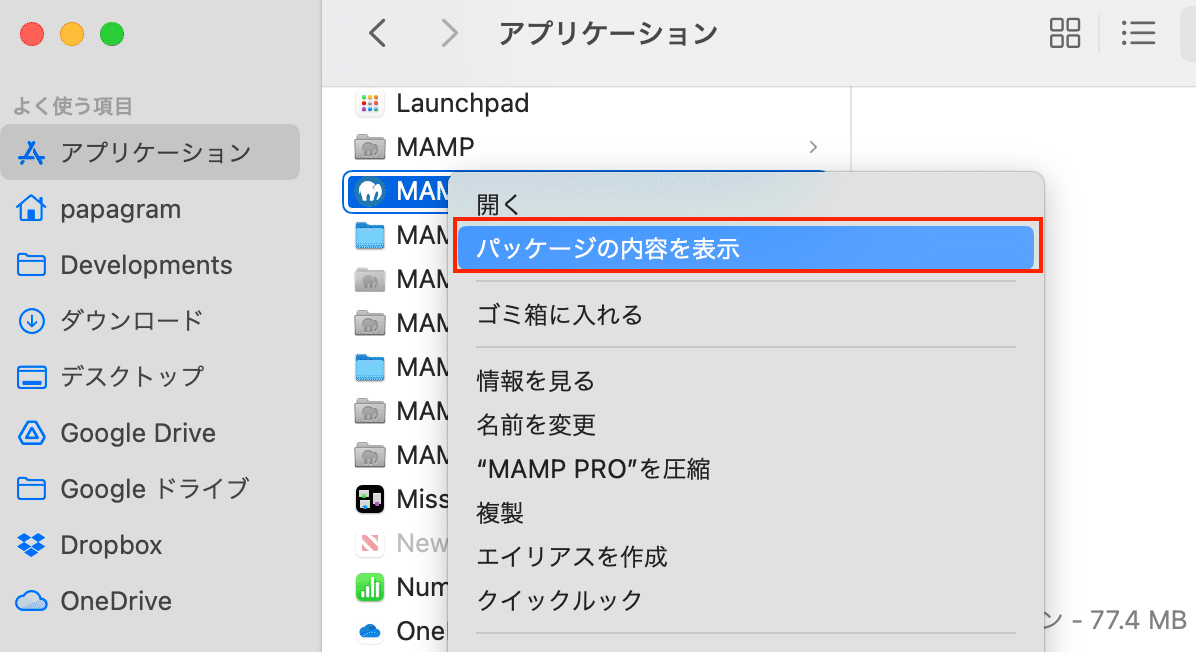Click the green zoom window button
The height and width of the screenshot is (652, 1196).
(112, 34)
